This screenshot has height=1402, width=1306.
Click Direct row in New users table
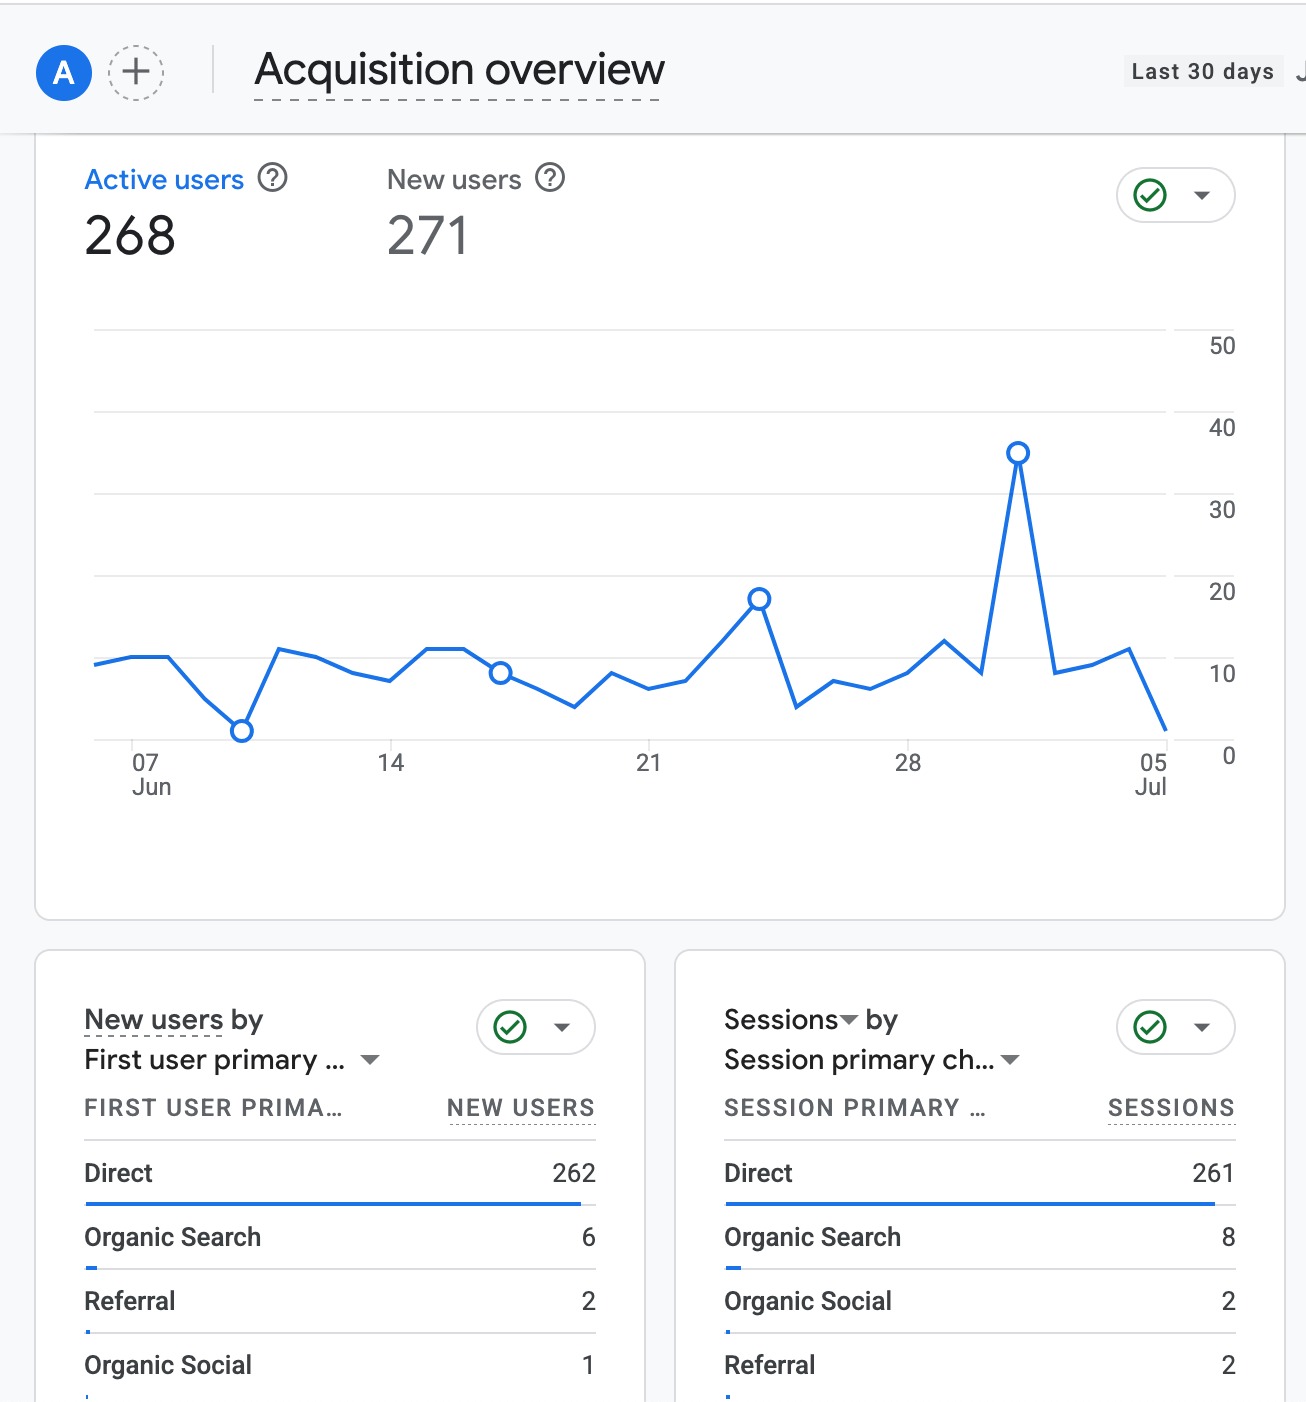coord(340,1173)
